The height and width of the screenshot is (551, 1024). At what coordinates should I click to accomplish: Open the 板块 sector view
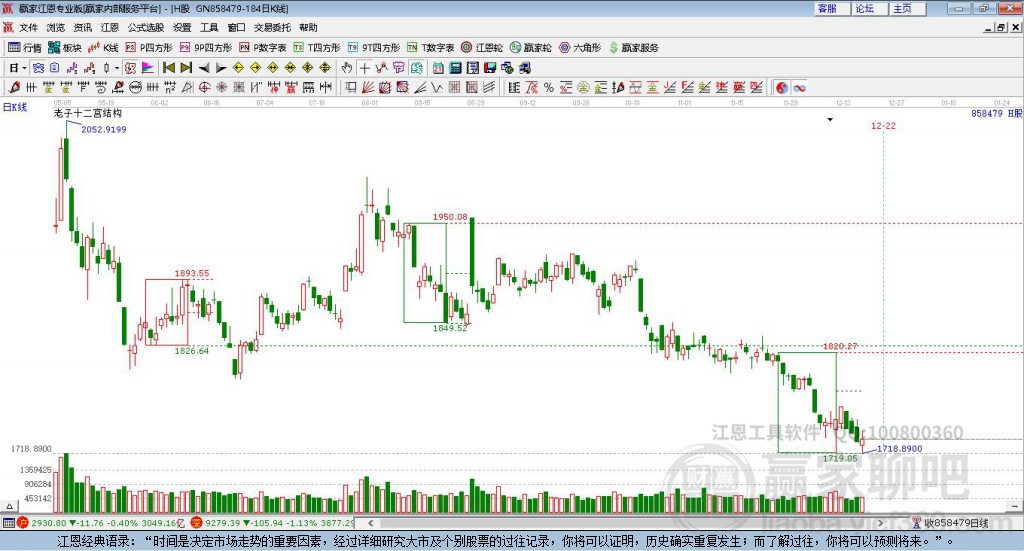tap(64, 48)
